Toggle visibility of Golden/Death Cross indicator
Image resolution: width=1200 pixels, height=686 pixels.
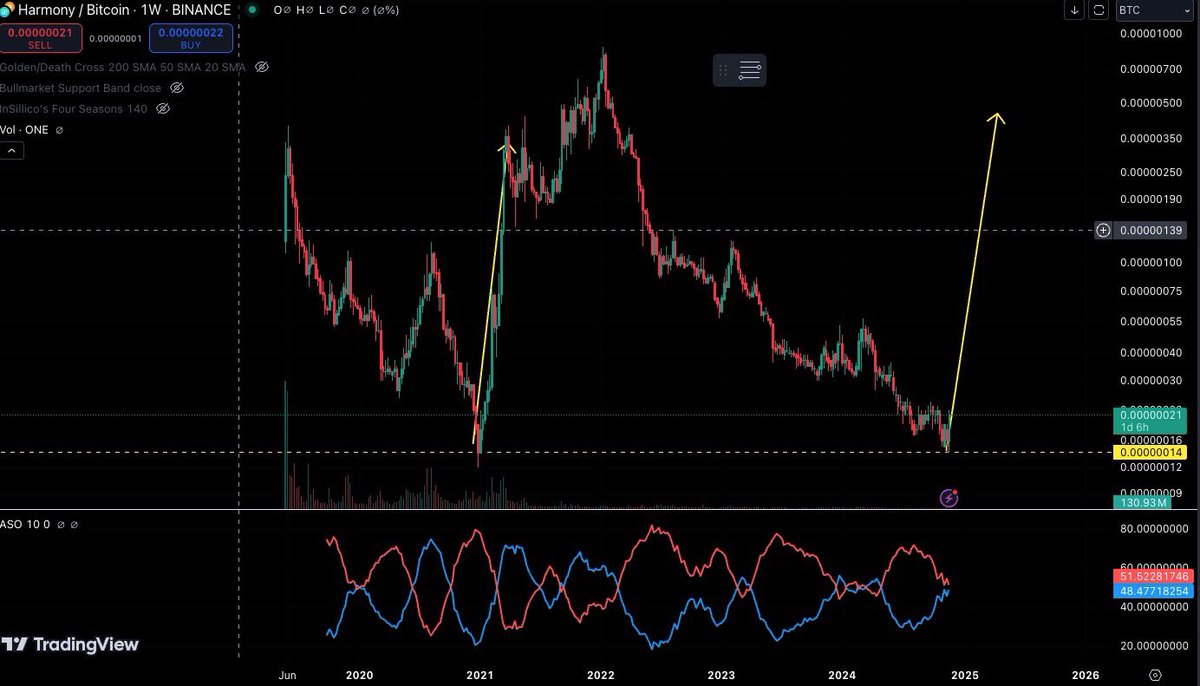(262, 67)
